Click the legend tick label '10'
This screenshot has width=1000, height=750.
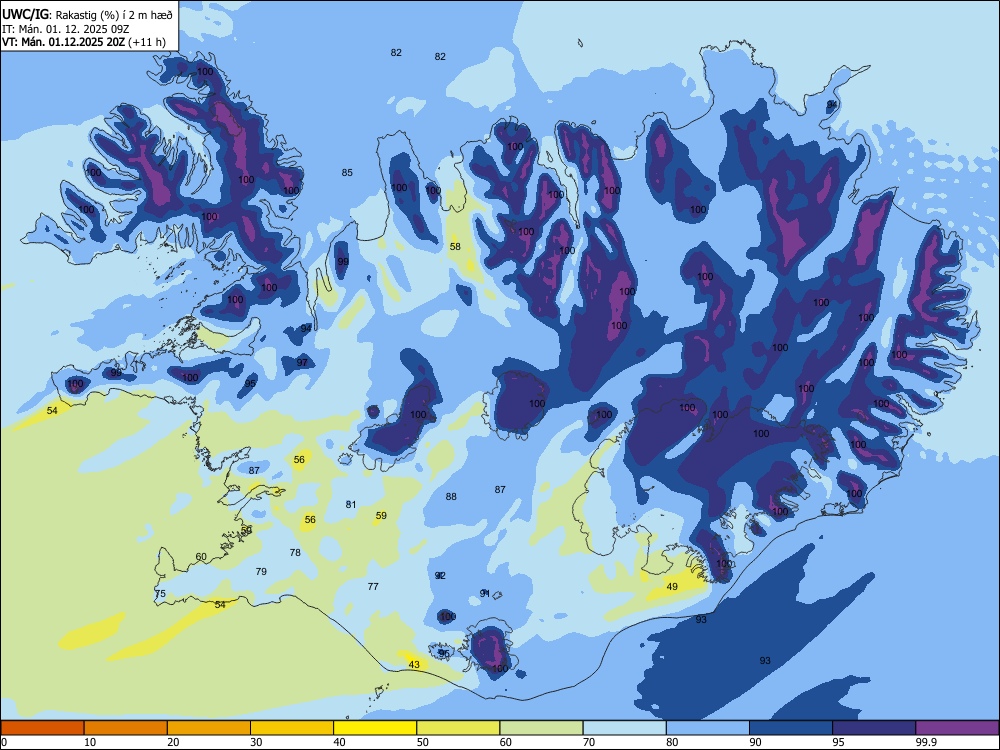(x=90, y=742)
